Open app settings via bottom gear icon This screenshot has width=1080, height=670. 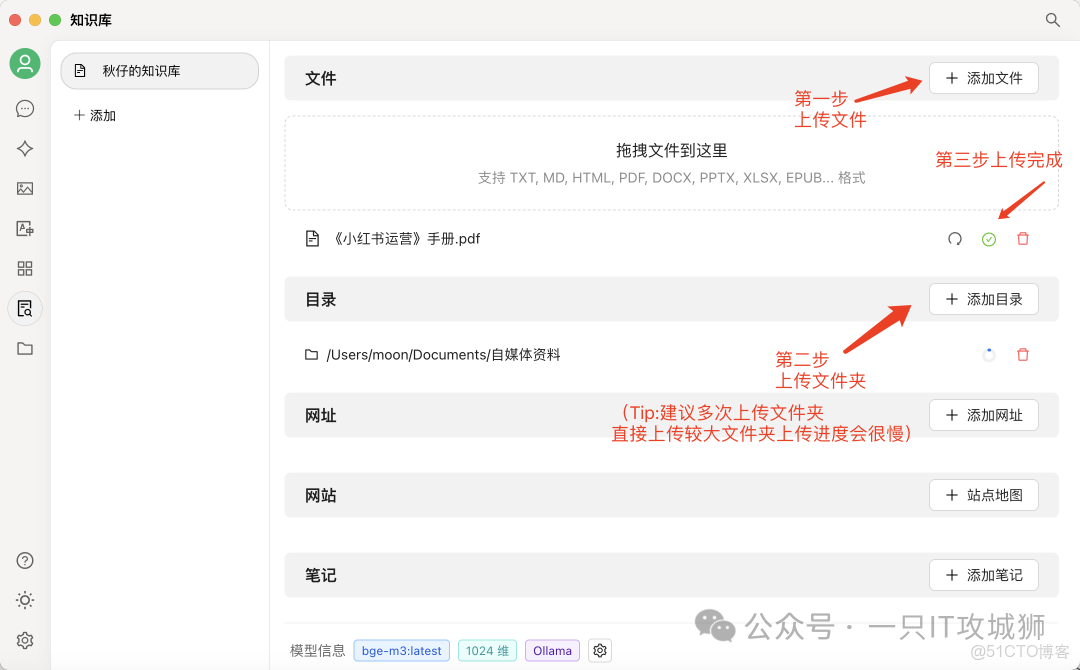click(x=24, y=640)
